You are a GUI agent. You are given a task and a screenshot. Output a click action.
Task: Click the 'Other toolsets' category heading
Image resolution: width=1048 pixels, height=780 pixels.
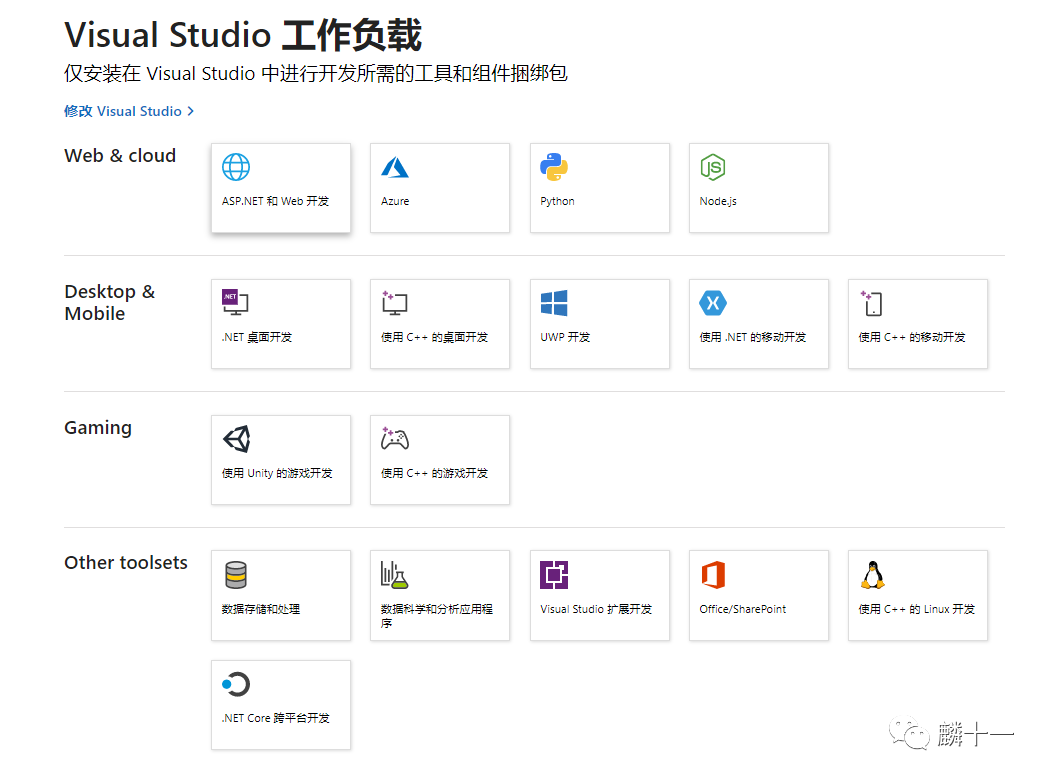click(126, 563)
